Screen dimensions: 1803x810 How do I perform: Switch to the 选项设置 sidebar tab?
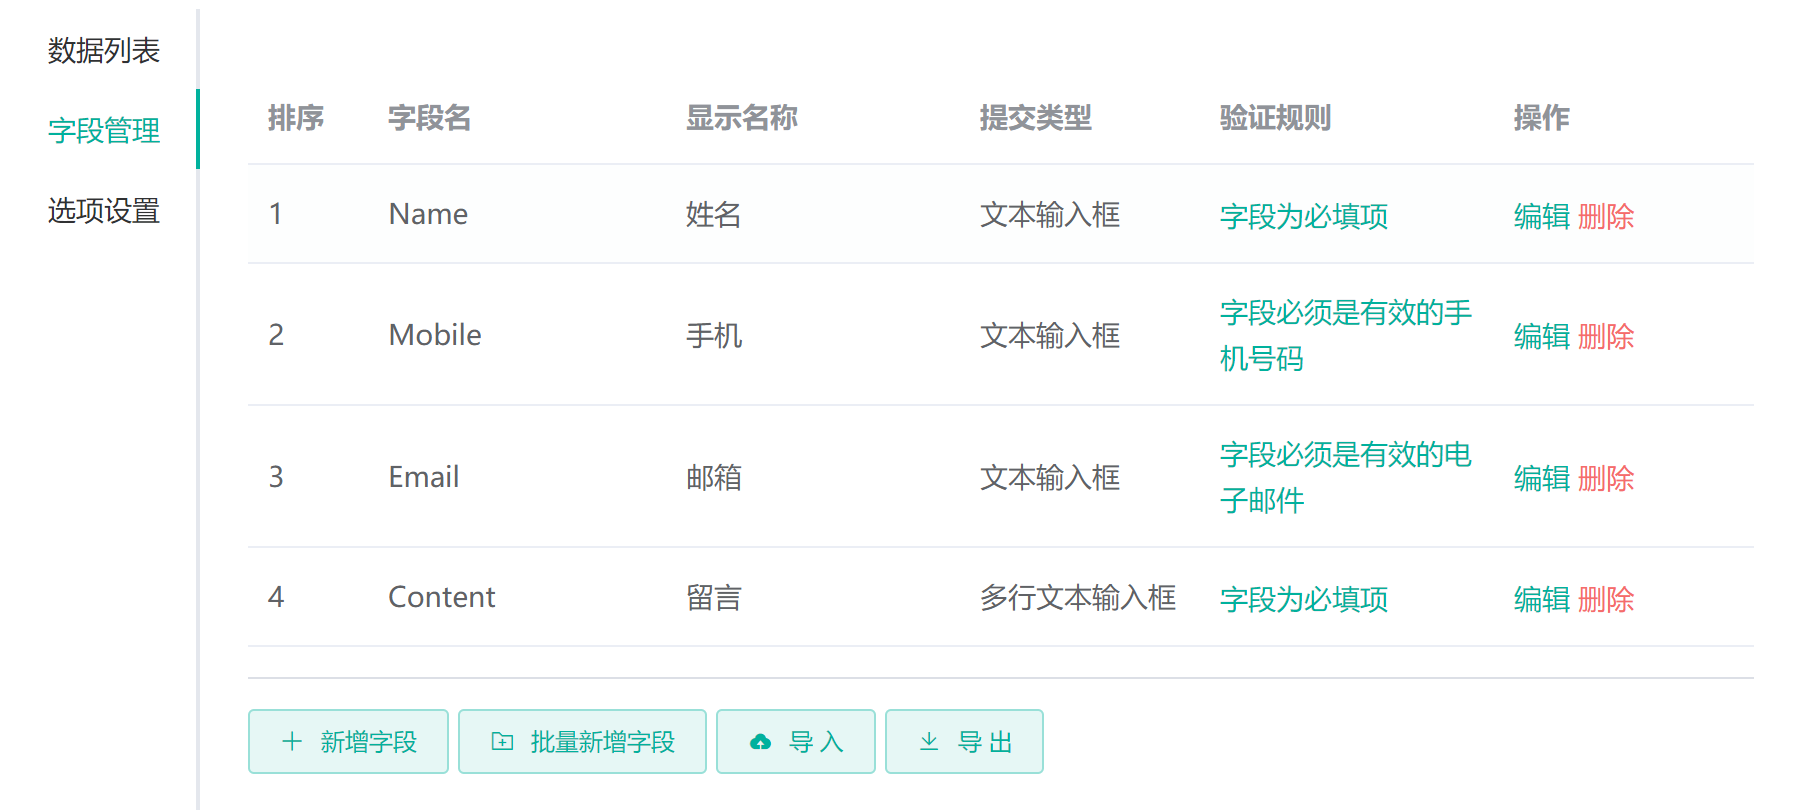(104, 210)
